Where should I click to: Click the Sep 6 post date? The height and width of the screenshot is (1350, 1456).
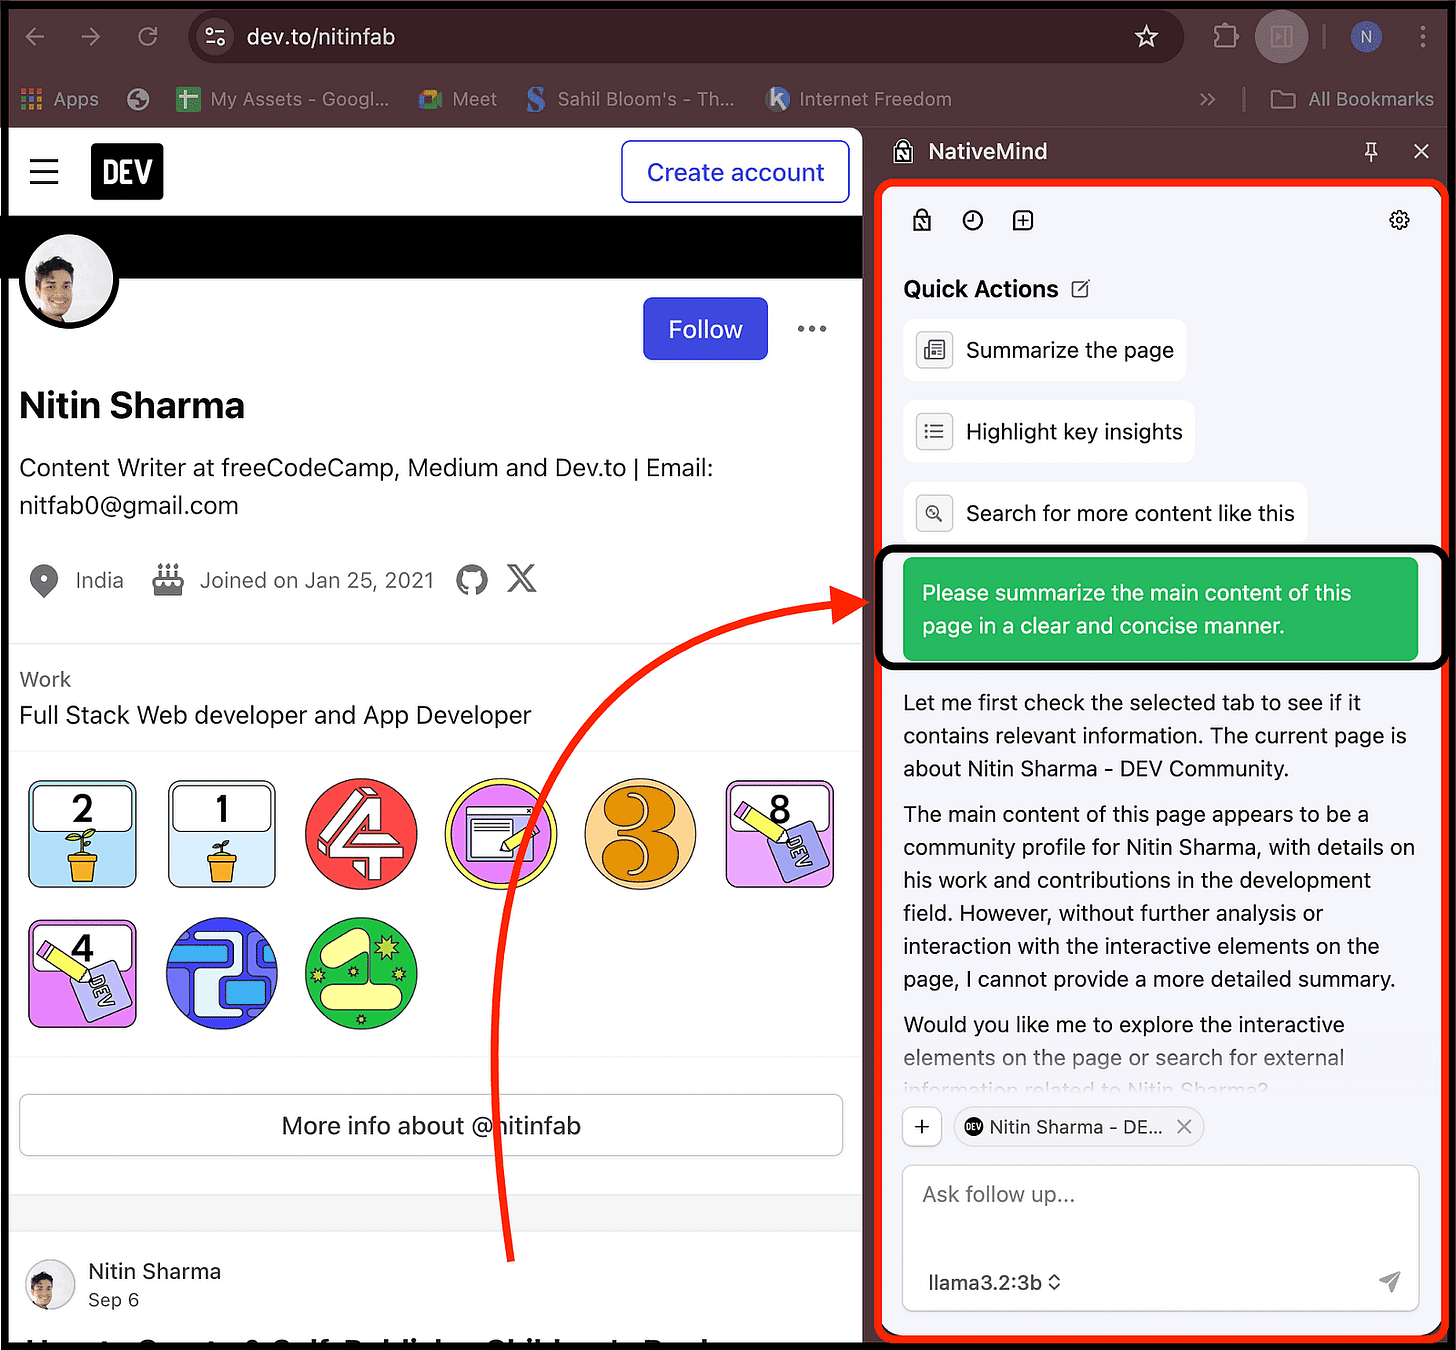tap(113, 1300)
